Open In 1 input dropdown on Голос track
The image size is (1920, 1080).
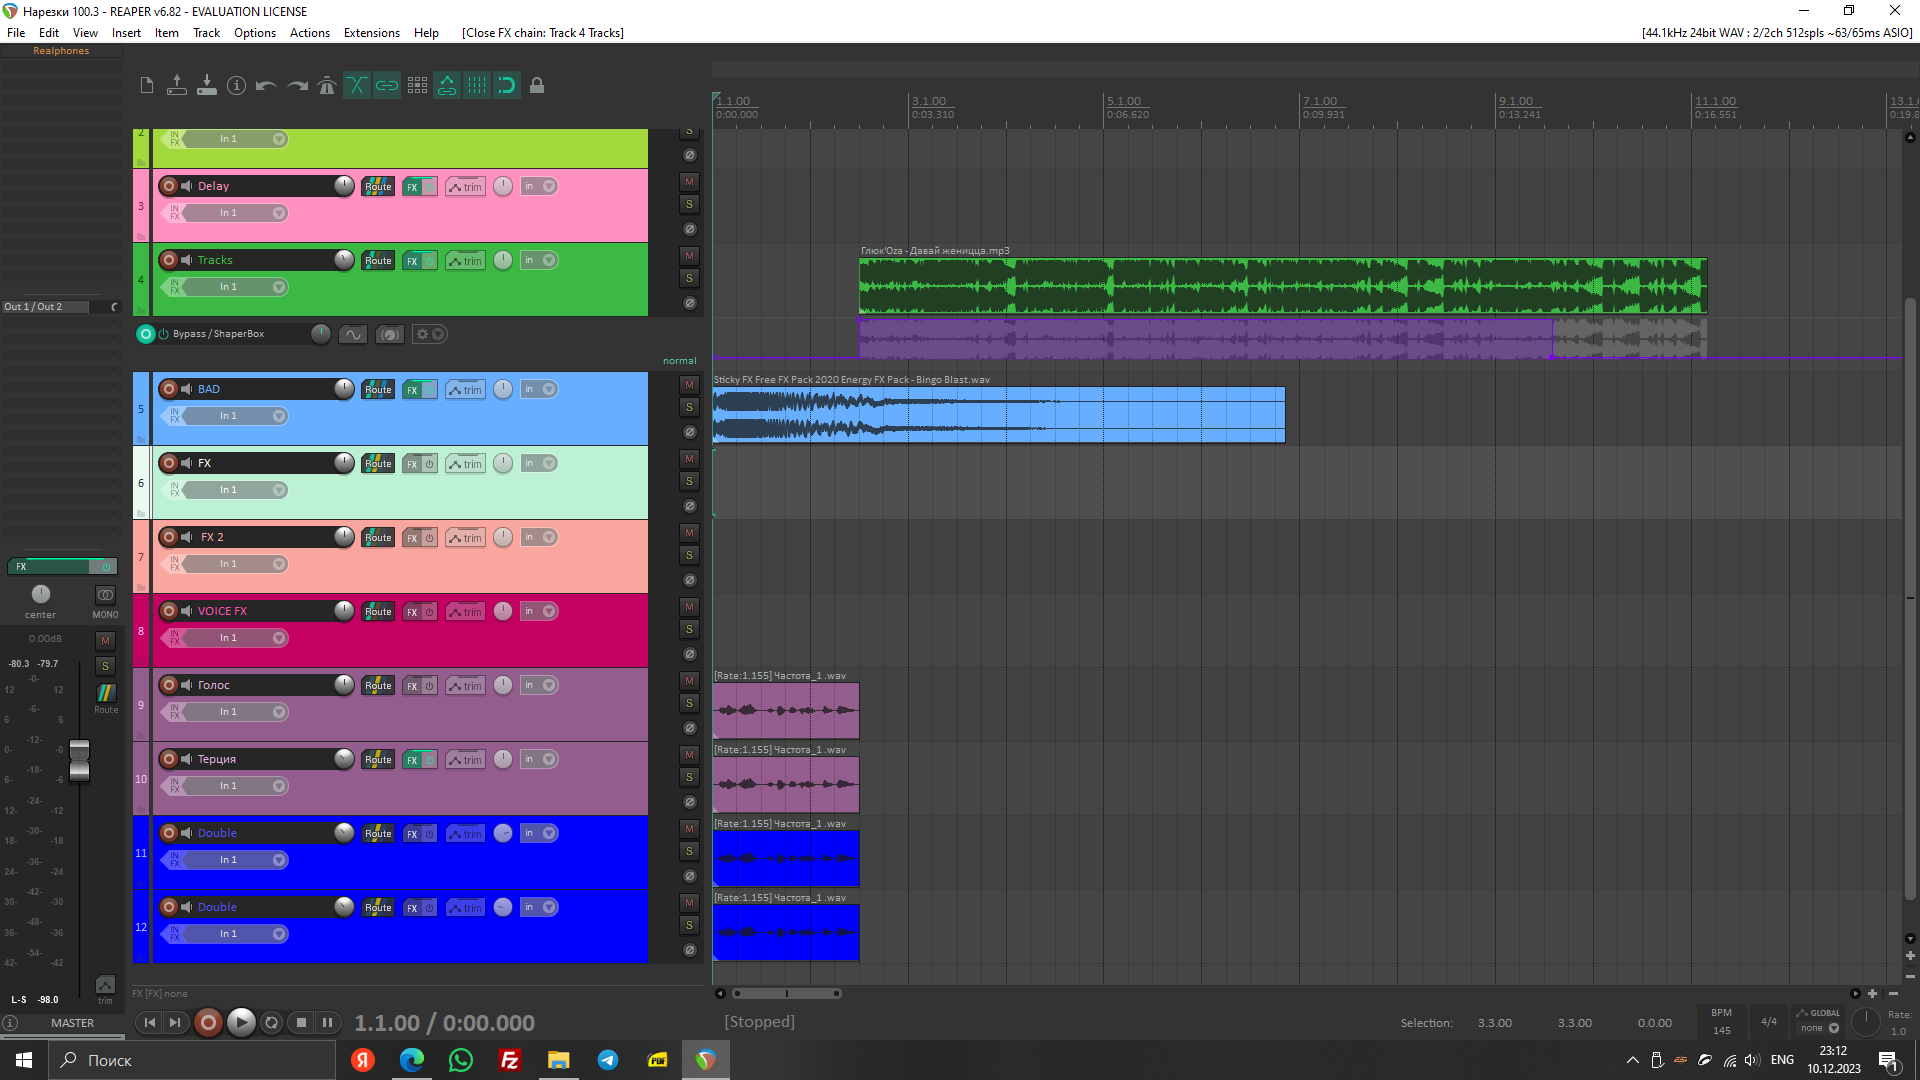(x=238, y=712)
